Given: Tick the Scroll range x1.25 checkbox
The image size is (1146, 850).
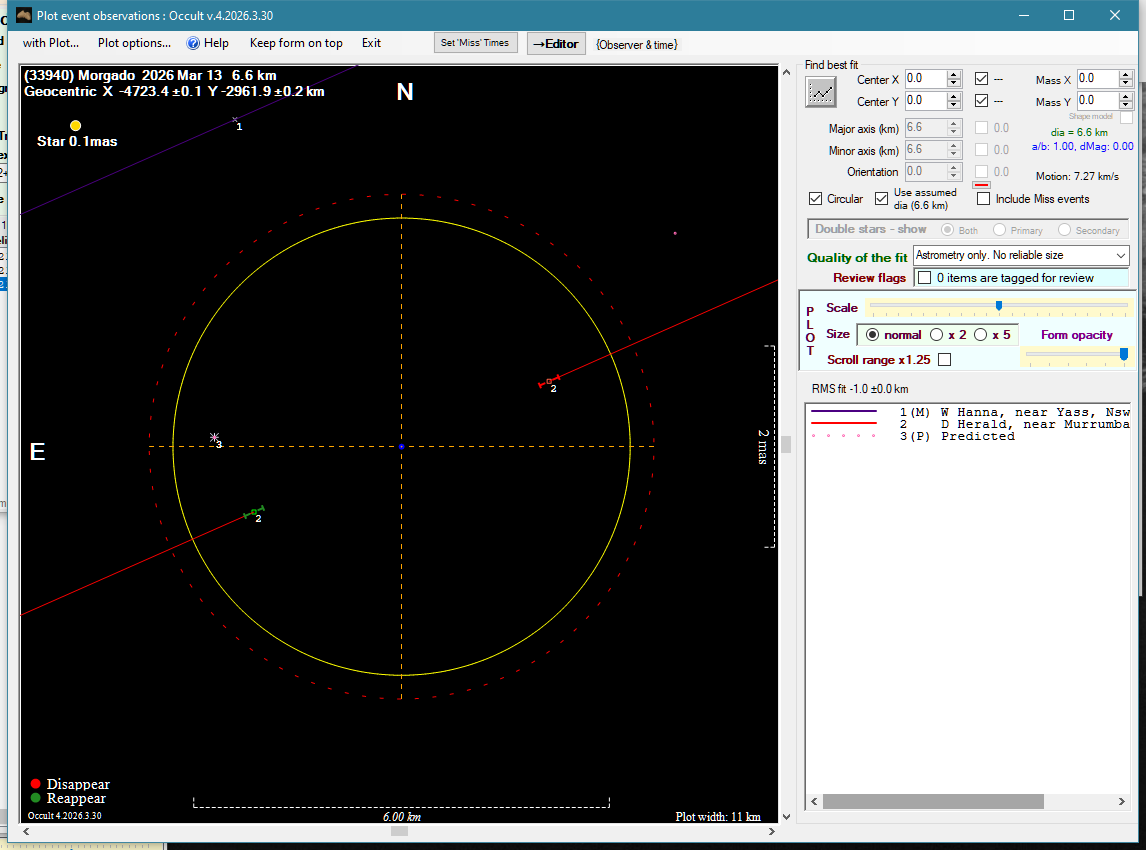Looking at the screenshot, I should [944, 360].
